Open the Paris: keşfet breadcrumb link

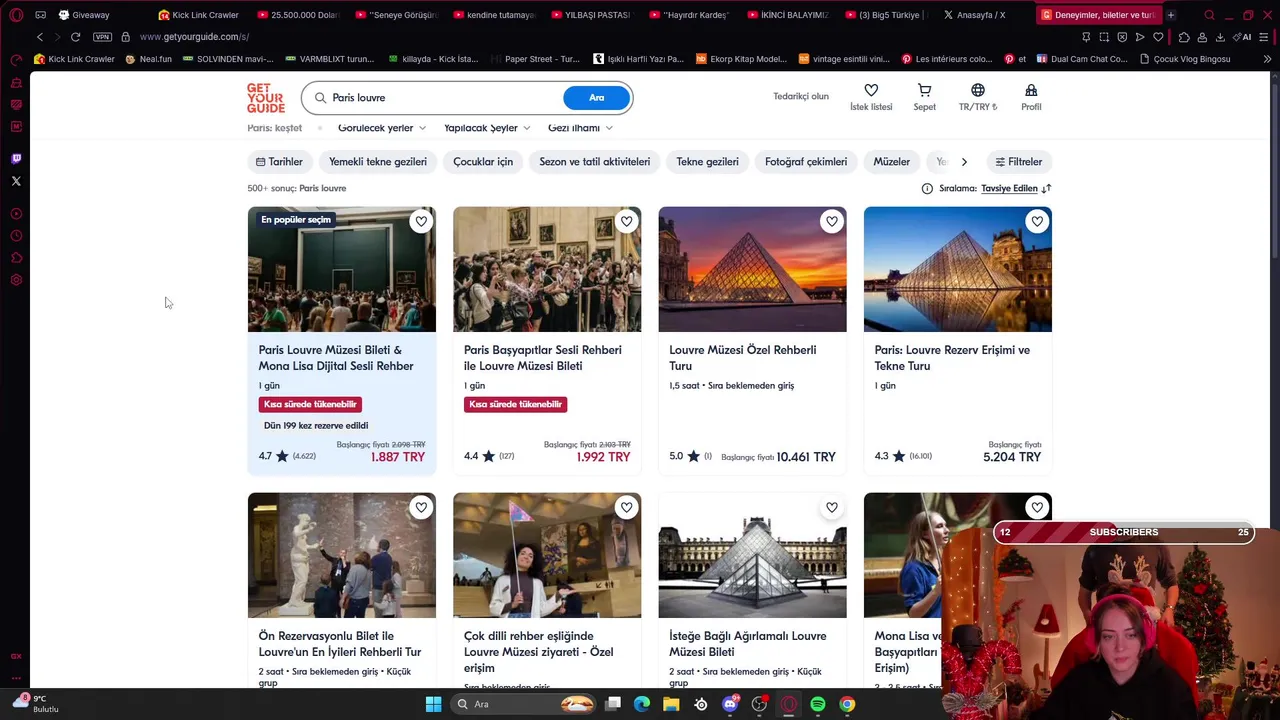click(274, 128)
